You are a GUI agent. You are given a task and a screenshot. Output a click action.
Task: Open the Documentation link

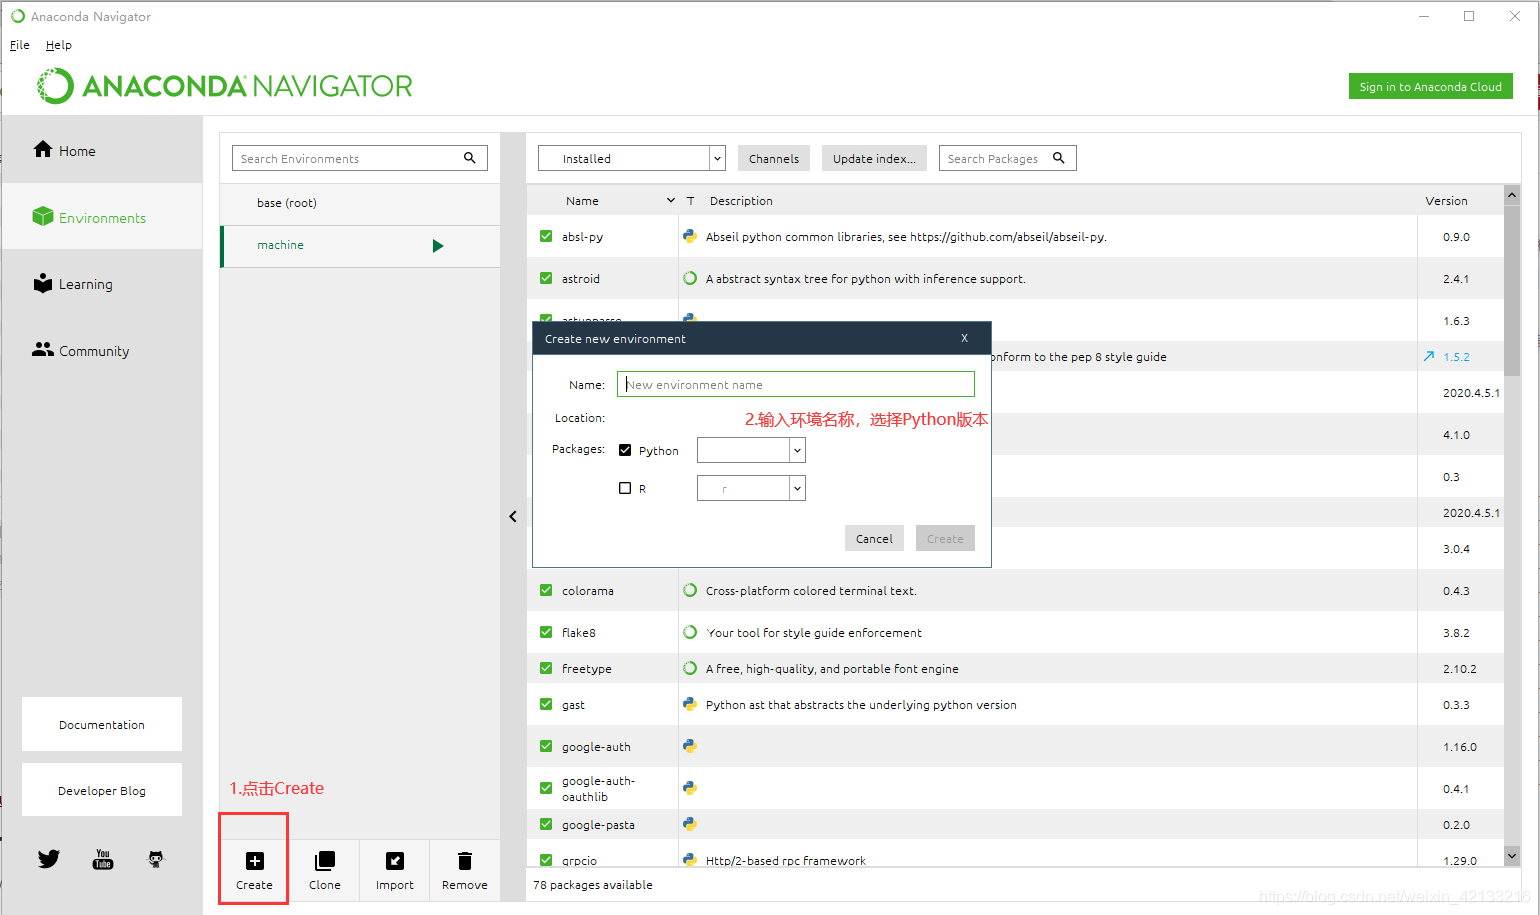(x=102, y=724)
